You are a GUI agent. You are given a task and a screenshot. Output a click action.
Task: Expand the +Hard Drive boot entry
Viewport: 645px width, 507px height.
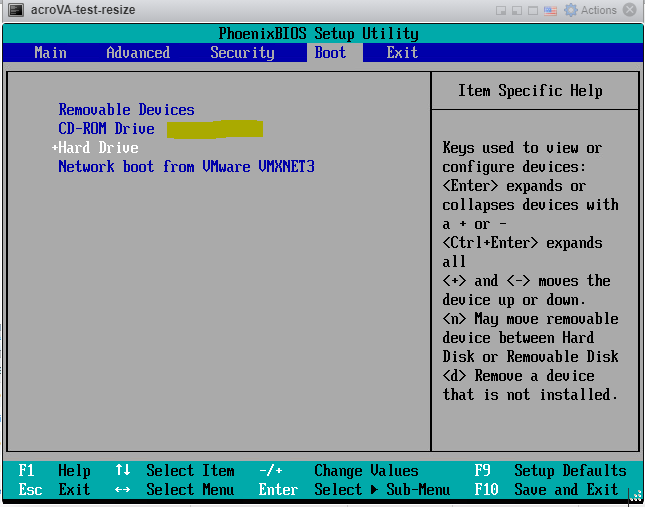(x=95, y=148)
